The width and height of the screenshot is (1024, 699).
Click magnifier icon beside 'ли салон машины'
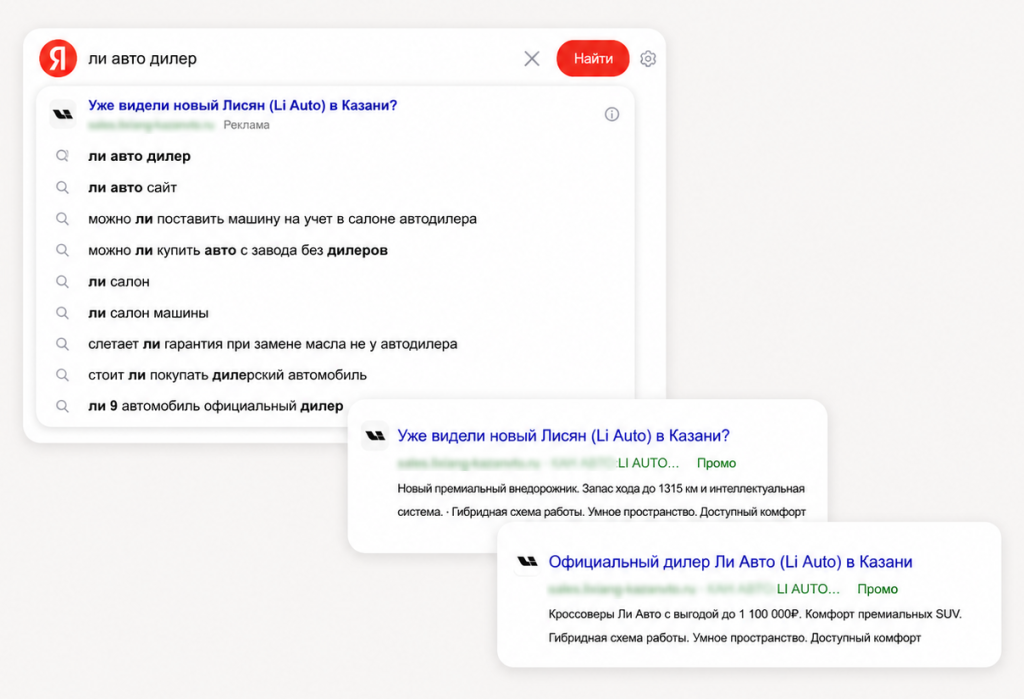click(x=62, y=313)
